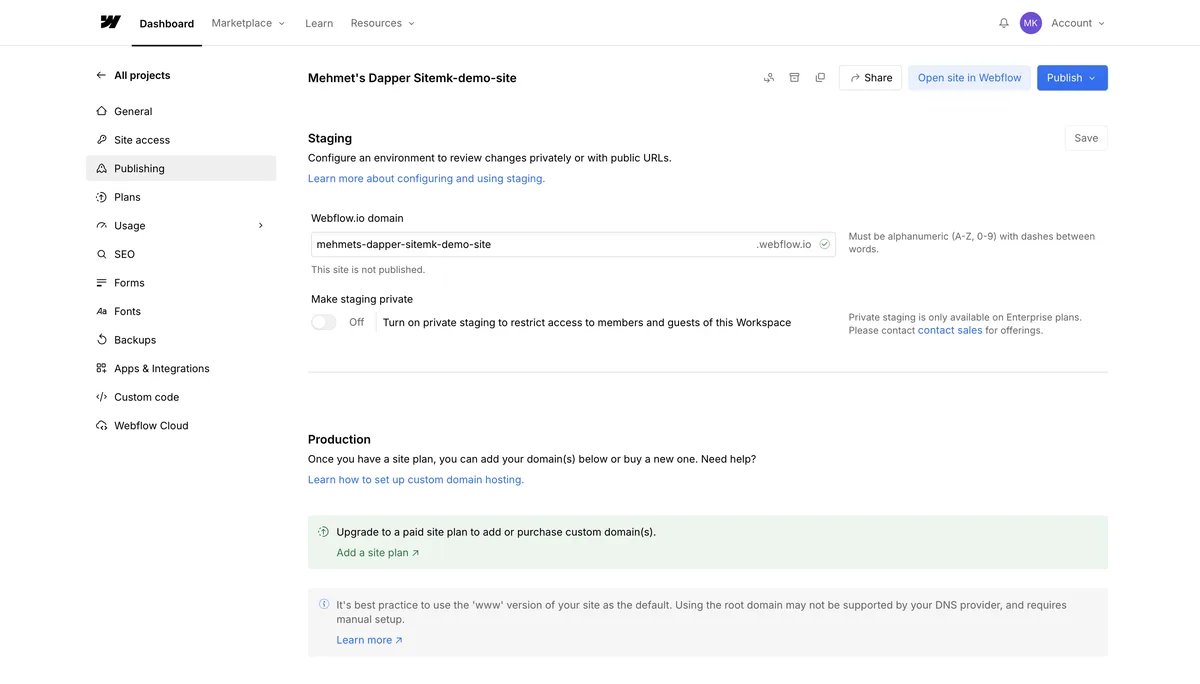The width and height of the screenshot is (1200, 684).
Task: Go to the Dashboard tab
Action: tap(167, 23)
